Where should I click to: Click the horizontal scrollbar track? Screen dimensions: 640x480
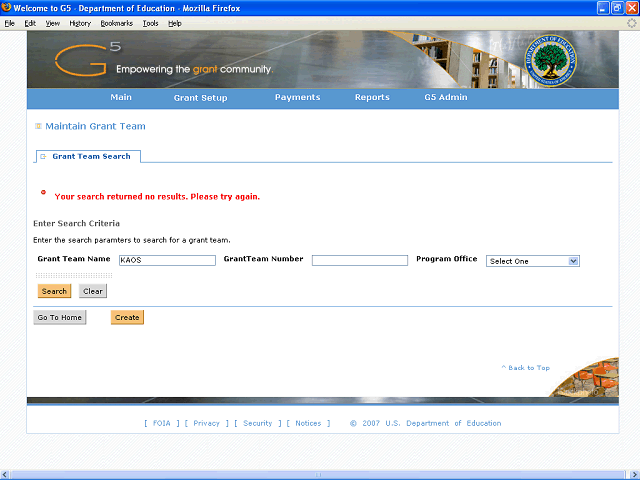[x=318, y=475]
